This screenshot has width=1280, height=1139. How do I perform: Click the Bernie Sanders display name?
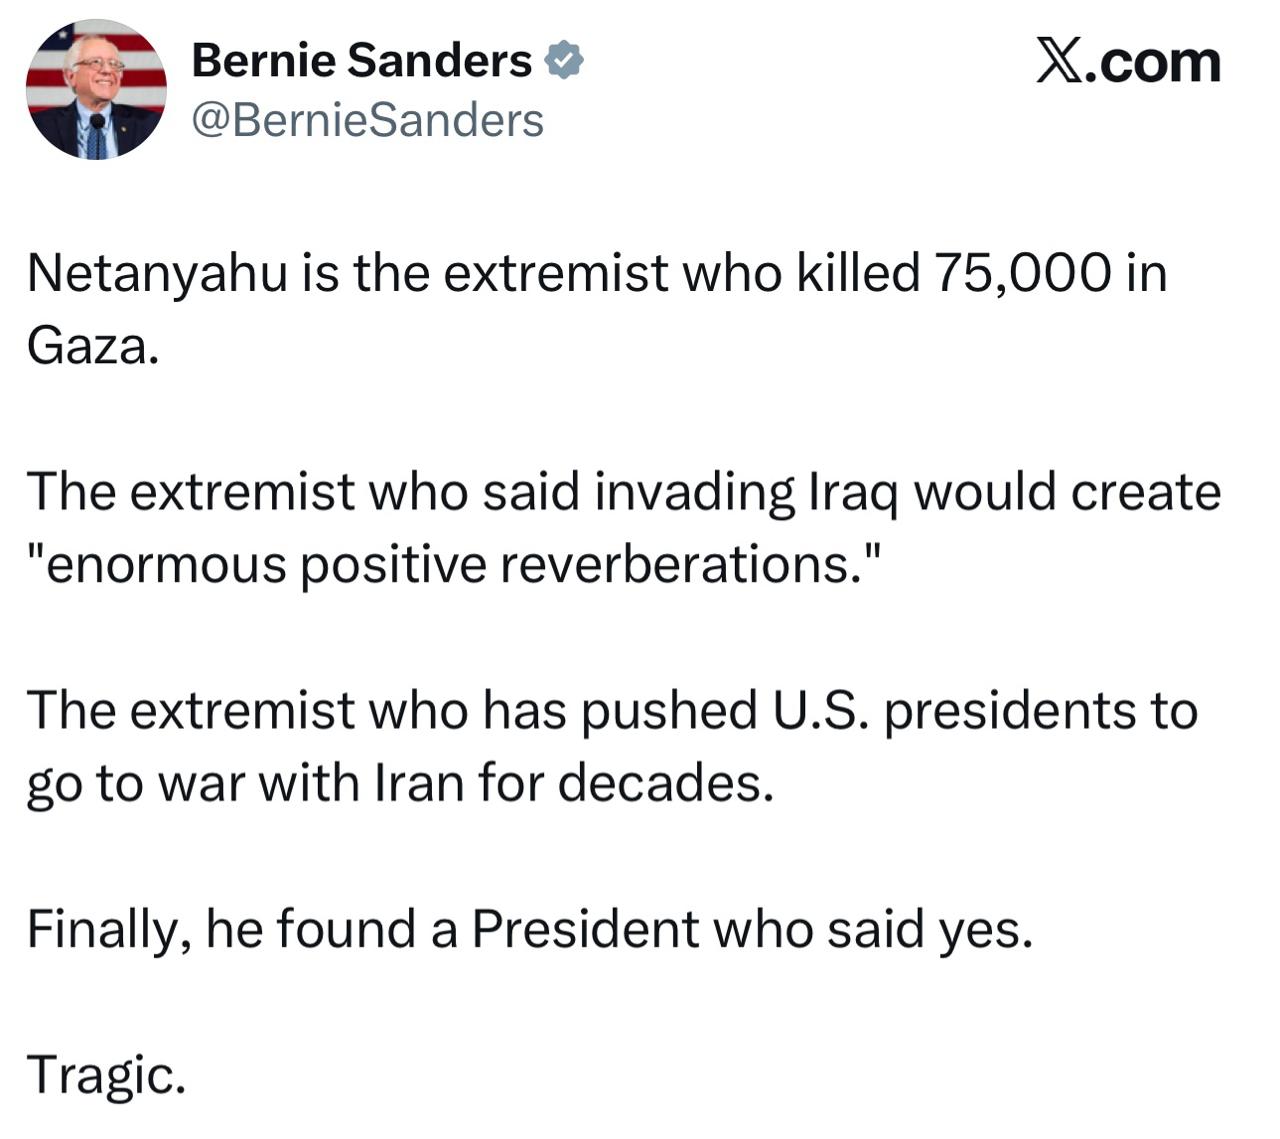[361, 61]
